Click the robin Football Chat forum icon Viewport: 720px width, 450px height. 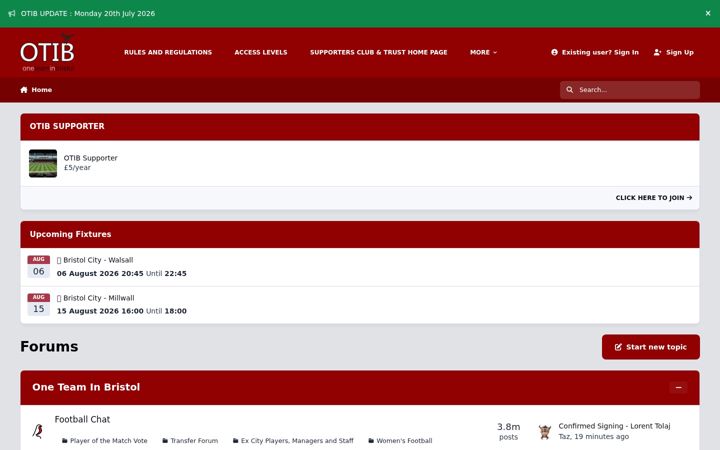pyautogui.click(x=38, y=431)
